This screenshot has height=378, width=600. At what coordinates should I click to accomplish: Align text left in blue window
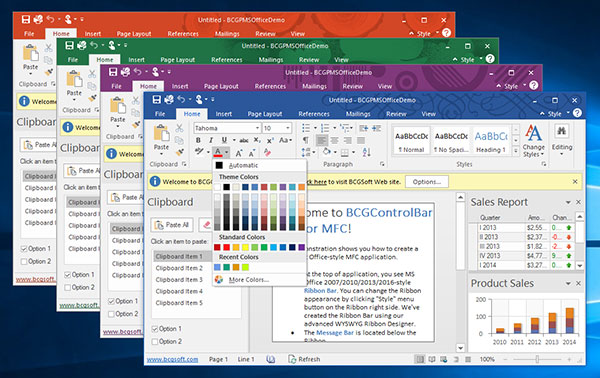pos(322,140)
